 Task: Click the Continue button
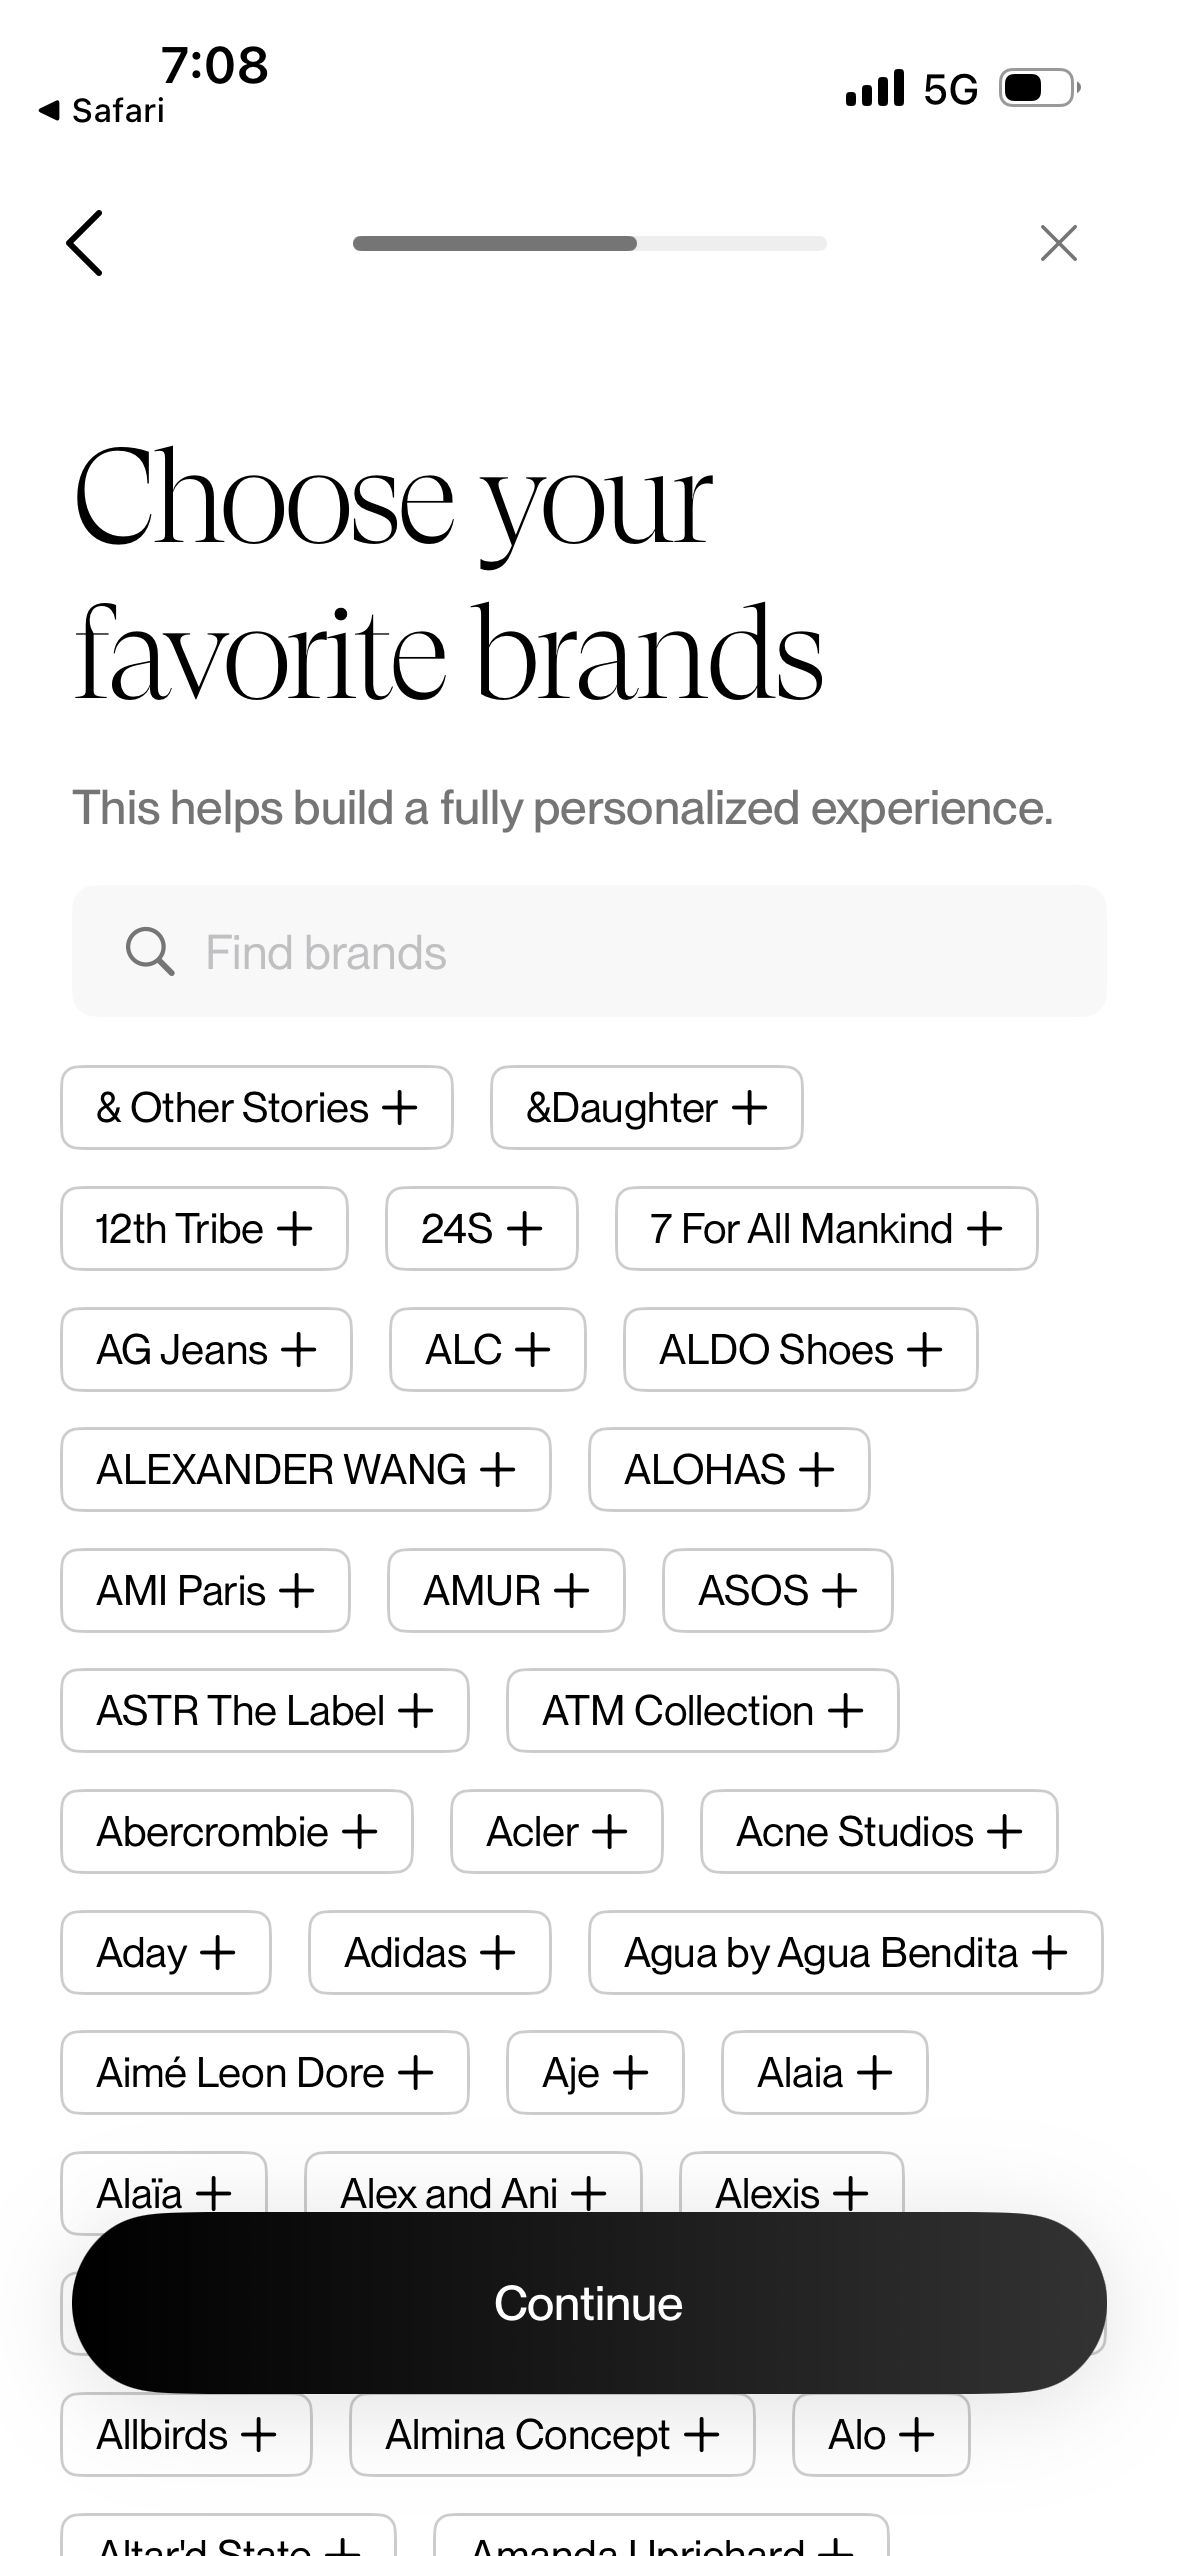[x=589, y=2303]
